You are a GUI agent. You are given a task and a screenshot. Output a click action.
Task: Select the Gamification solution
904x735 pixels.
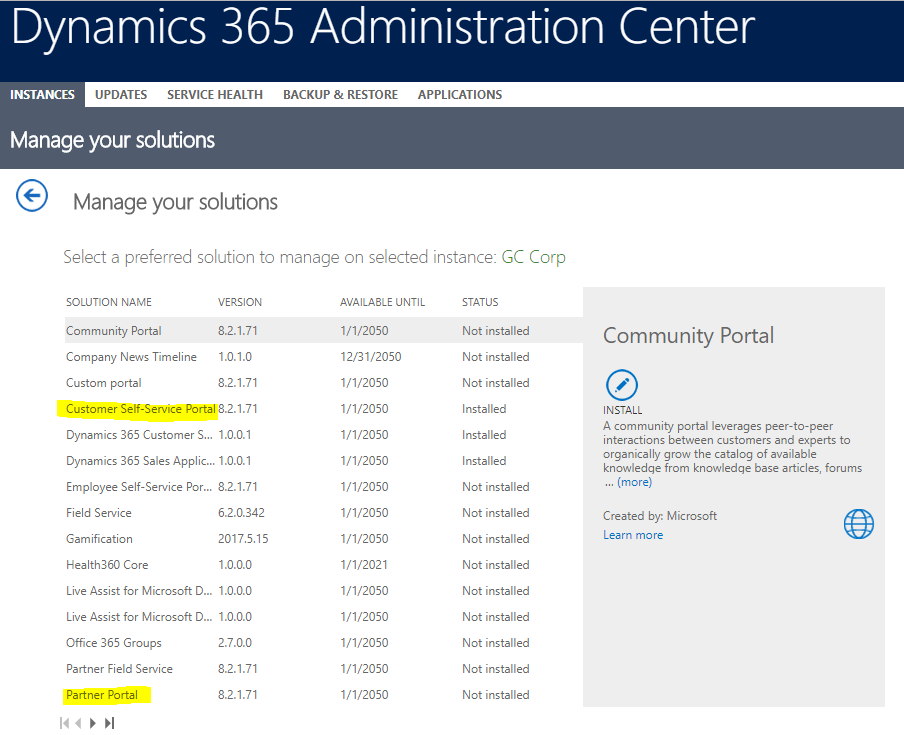click(x=99, y=538)
